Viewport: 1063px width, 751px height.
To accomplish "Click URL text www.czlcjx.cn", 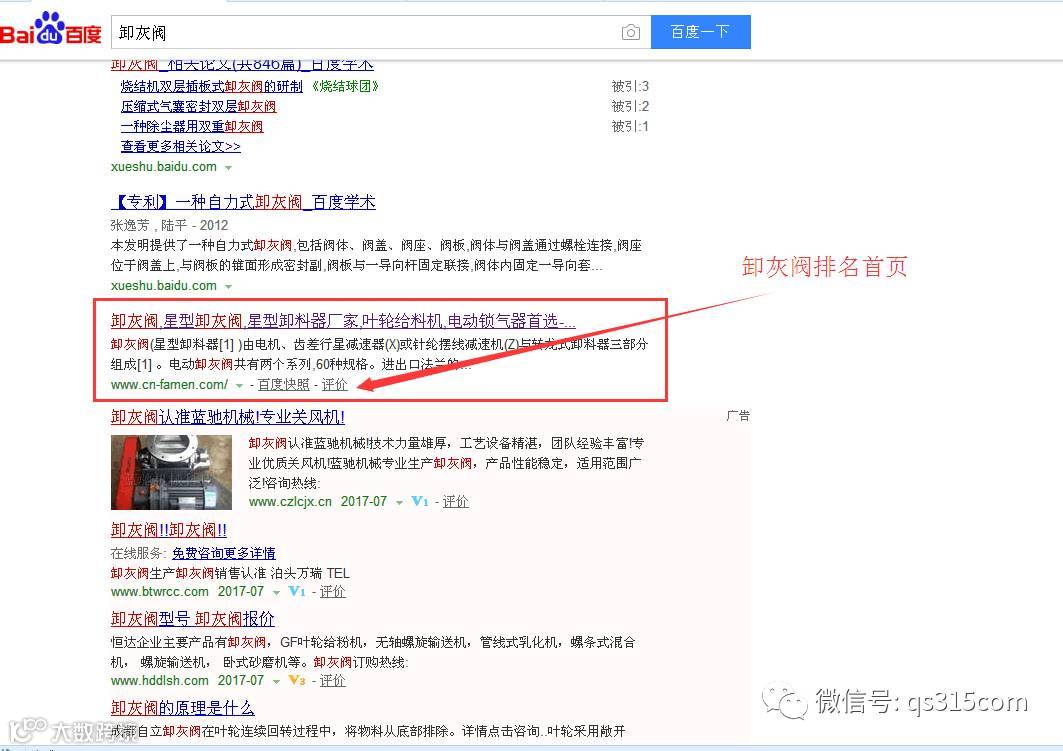I will click(290, 502).
